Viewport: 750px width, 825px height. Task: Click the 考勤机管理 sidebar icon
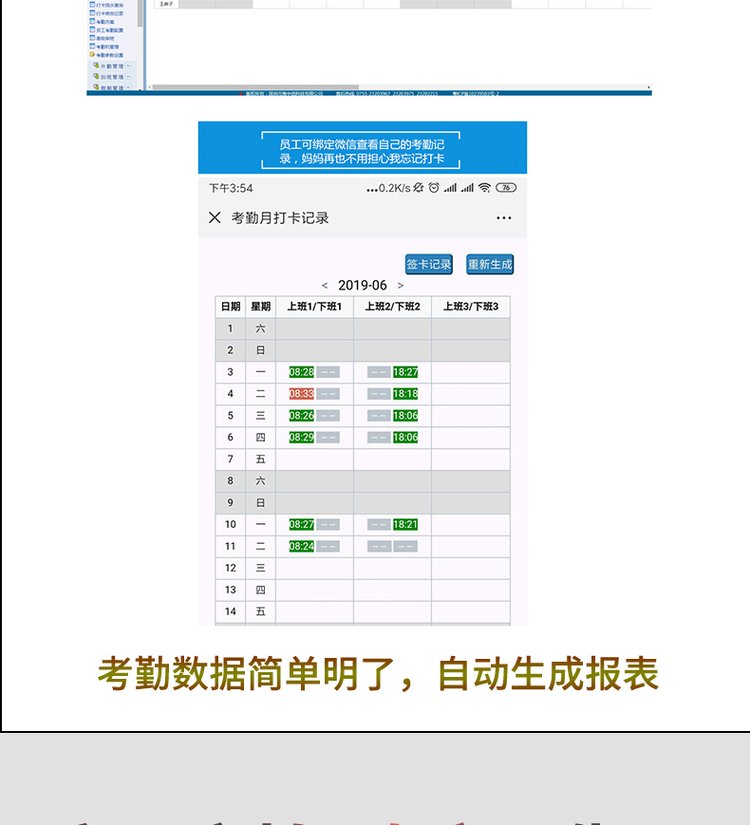(x=92, y=46)
